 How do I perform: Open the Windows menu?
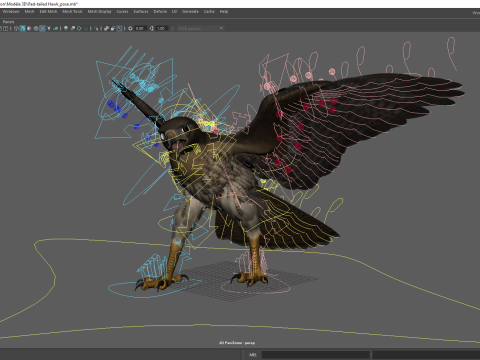pyautogui.click(x=11, y=12)
